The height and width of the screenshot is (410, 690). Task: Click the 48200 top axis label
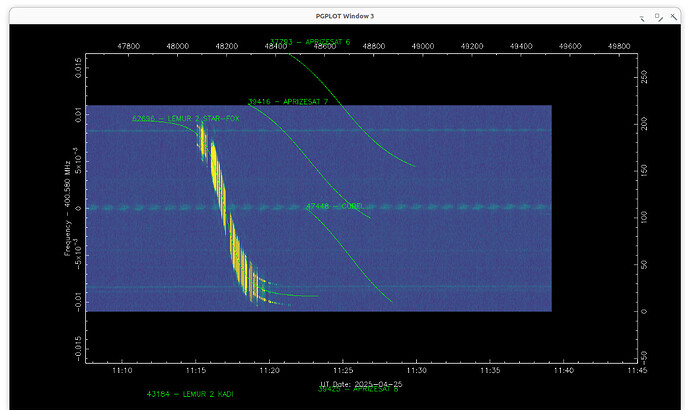click(x=227, y=46)
